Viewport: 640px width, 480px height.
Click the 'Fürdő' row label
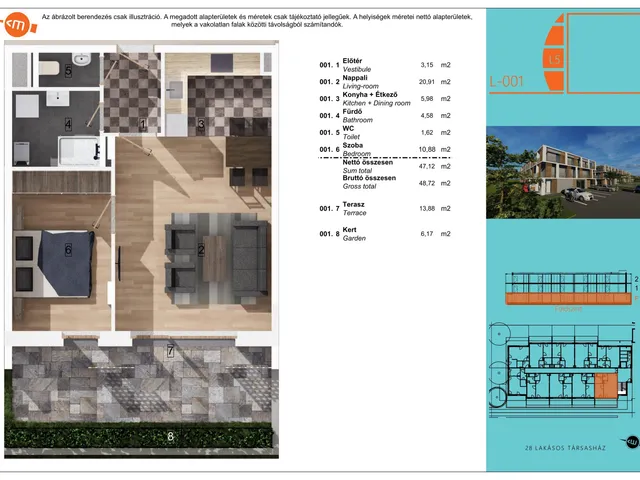[x=352, y=111]
